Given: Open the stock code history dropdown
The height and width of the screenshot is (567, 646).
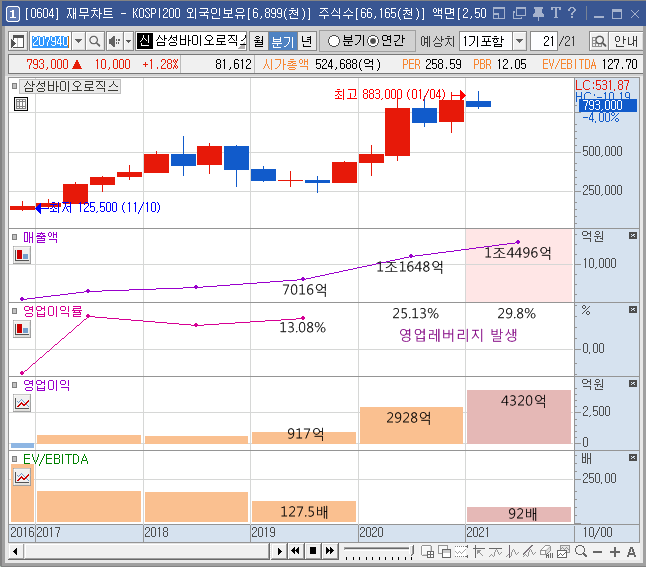Looking at the screenshot, I should (78, 41).
